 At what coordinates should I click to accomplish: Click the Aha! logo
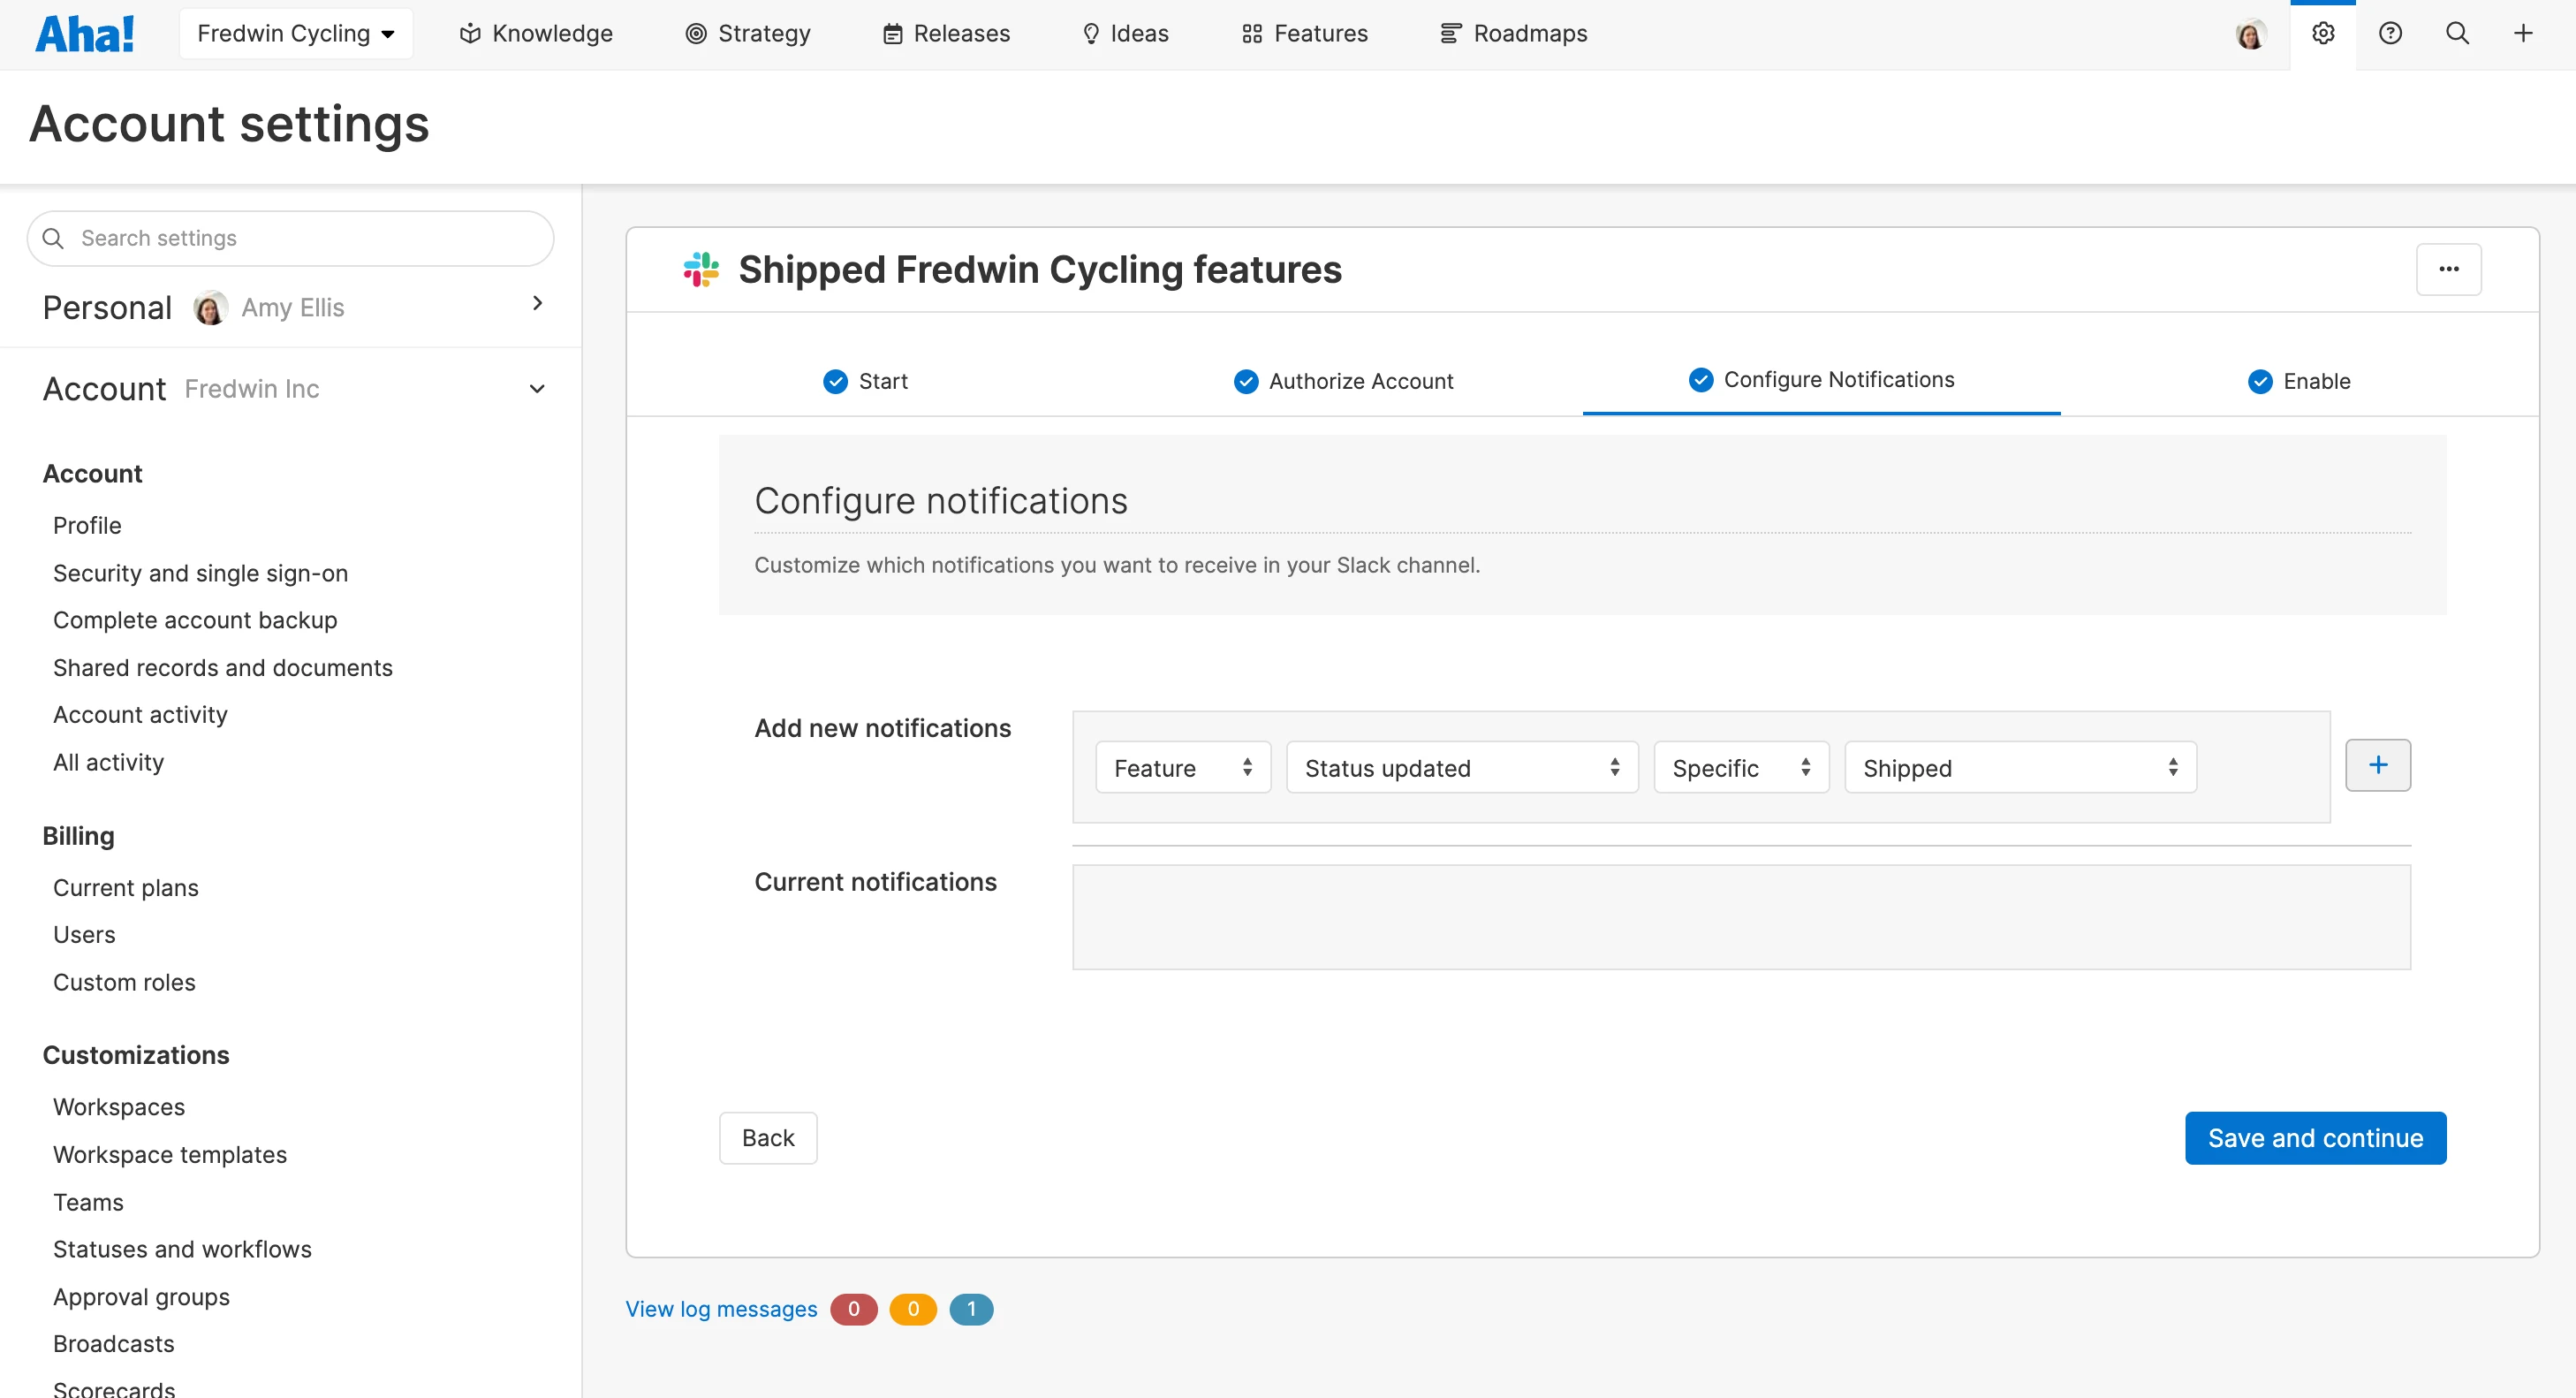(85, 34)
